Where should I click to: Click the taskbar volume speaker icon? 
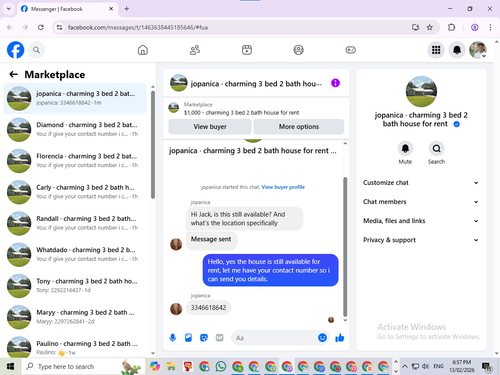click(x=425, y=367)
